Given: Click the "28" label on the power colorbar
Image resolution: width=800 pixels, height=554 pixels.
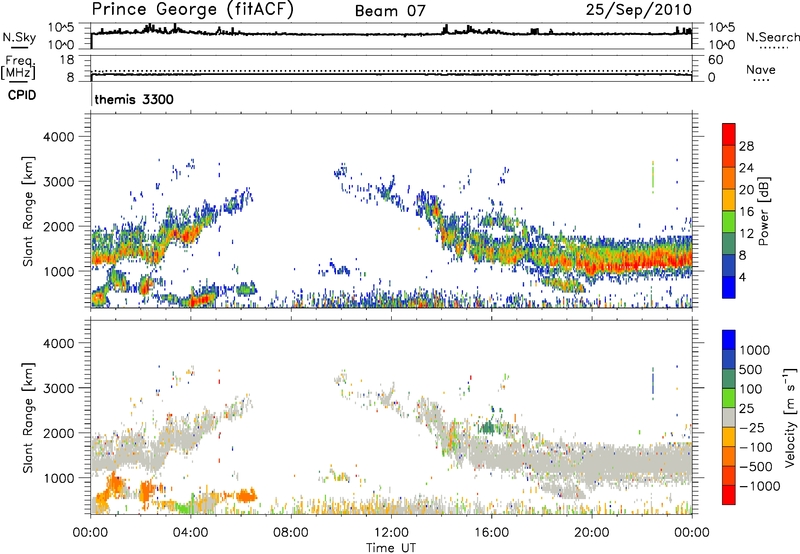Looking at the screenshot, I should (746, 146).
